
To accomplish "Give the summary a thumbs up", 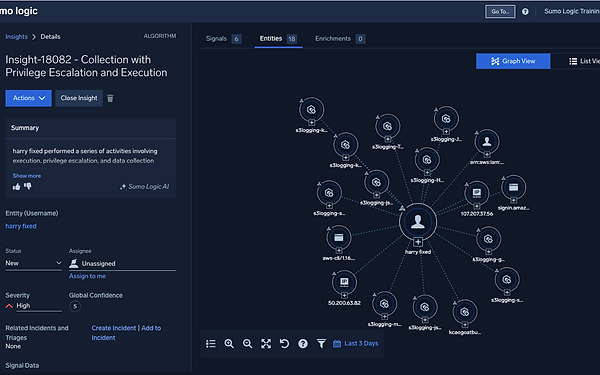I will pos(16,187).
